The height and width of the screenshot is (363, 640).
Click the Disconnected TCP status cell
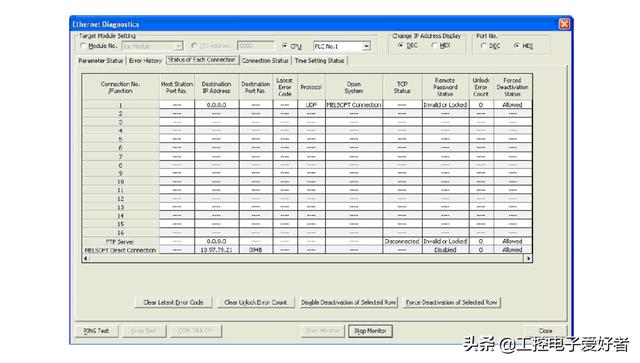point(402,242)
